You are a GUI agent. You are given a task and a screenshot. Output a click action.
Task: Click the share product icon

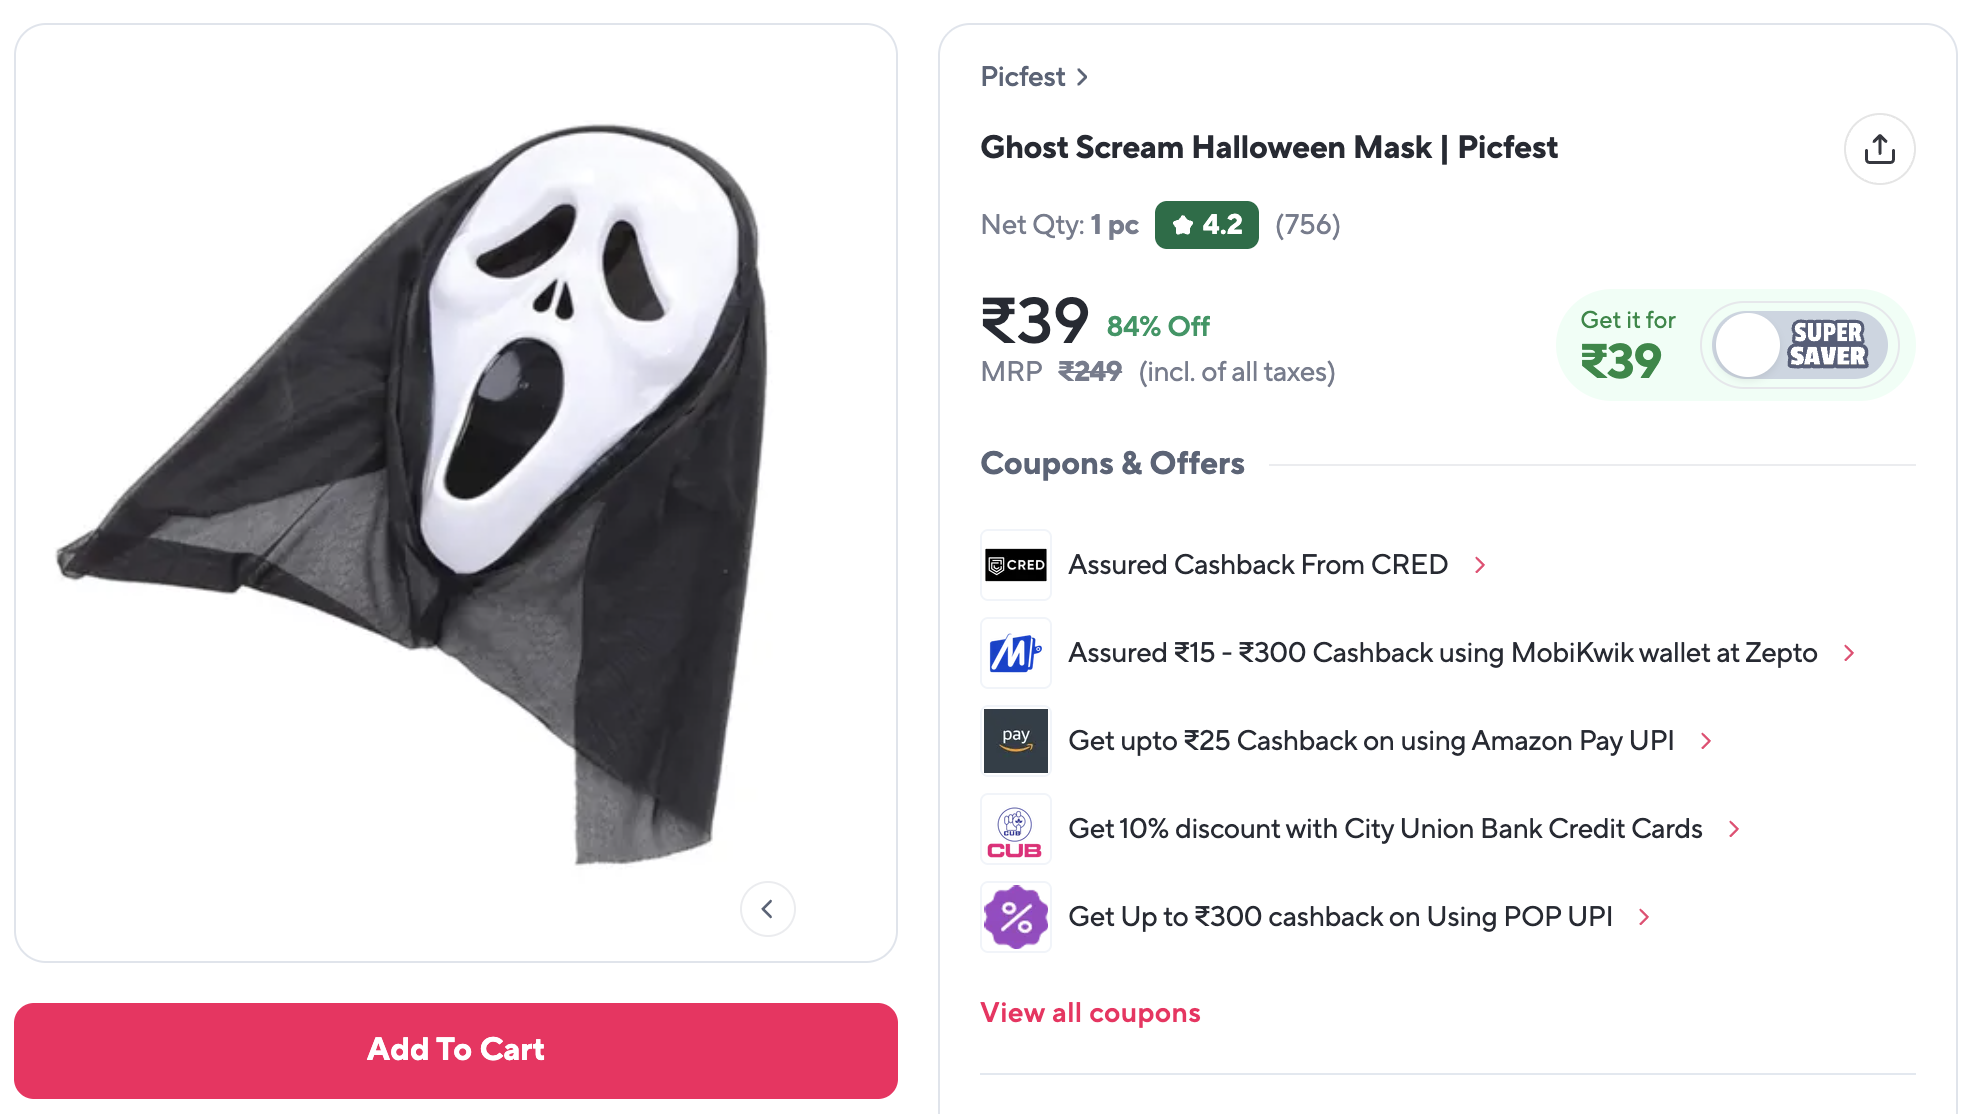(1879, 149)
